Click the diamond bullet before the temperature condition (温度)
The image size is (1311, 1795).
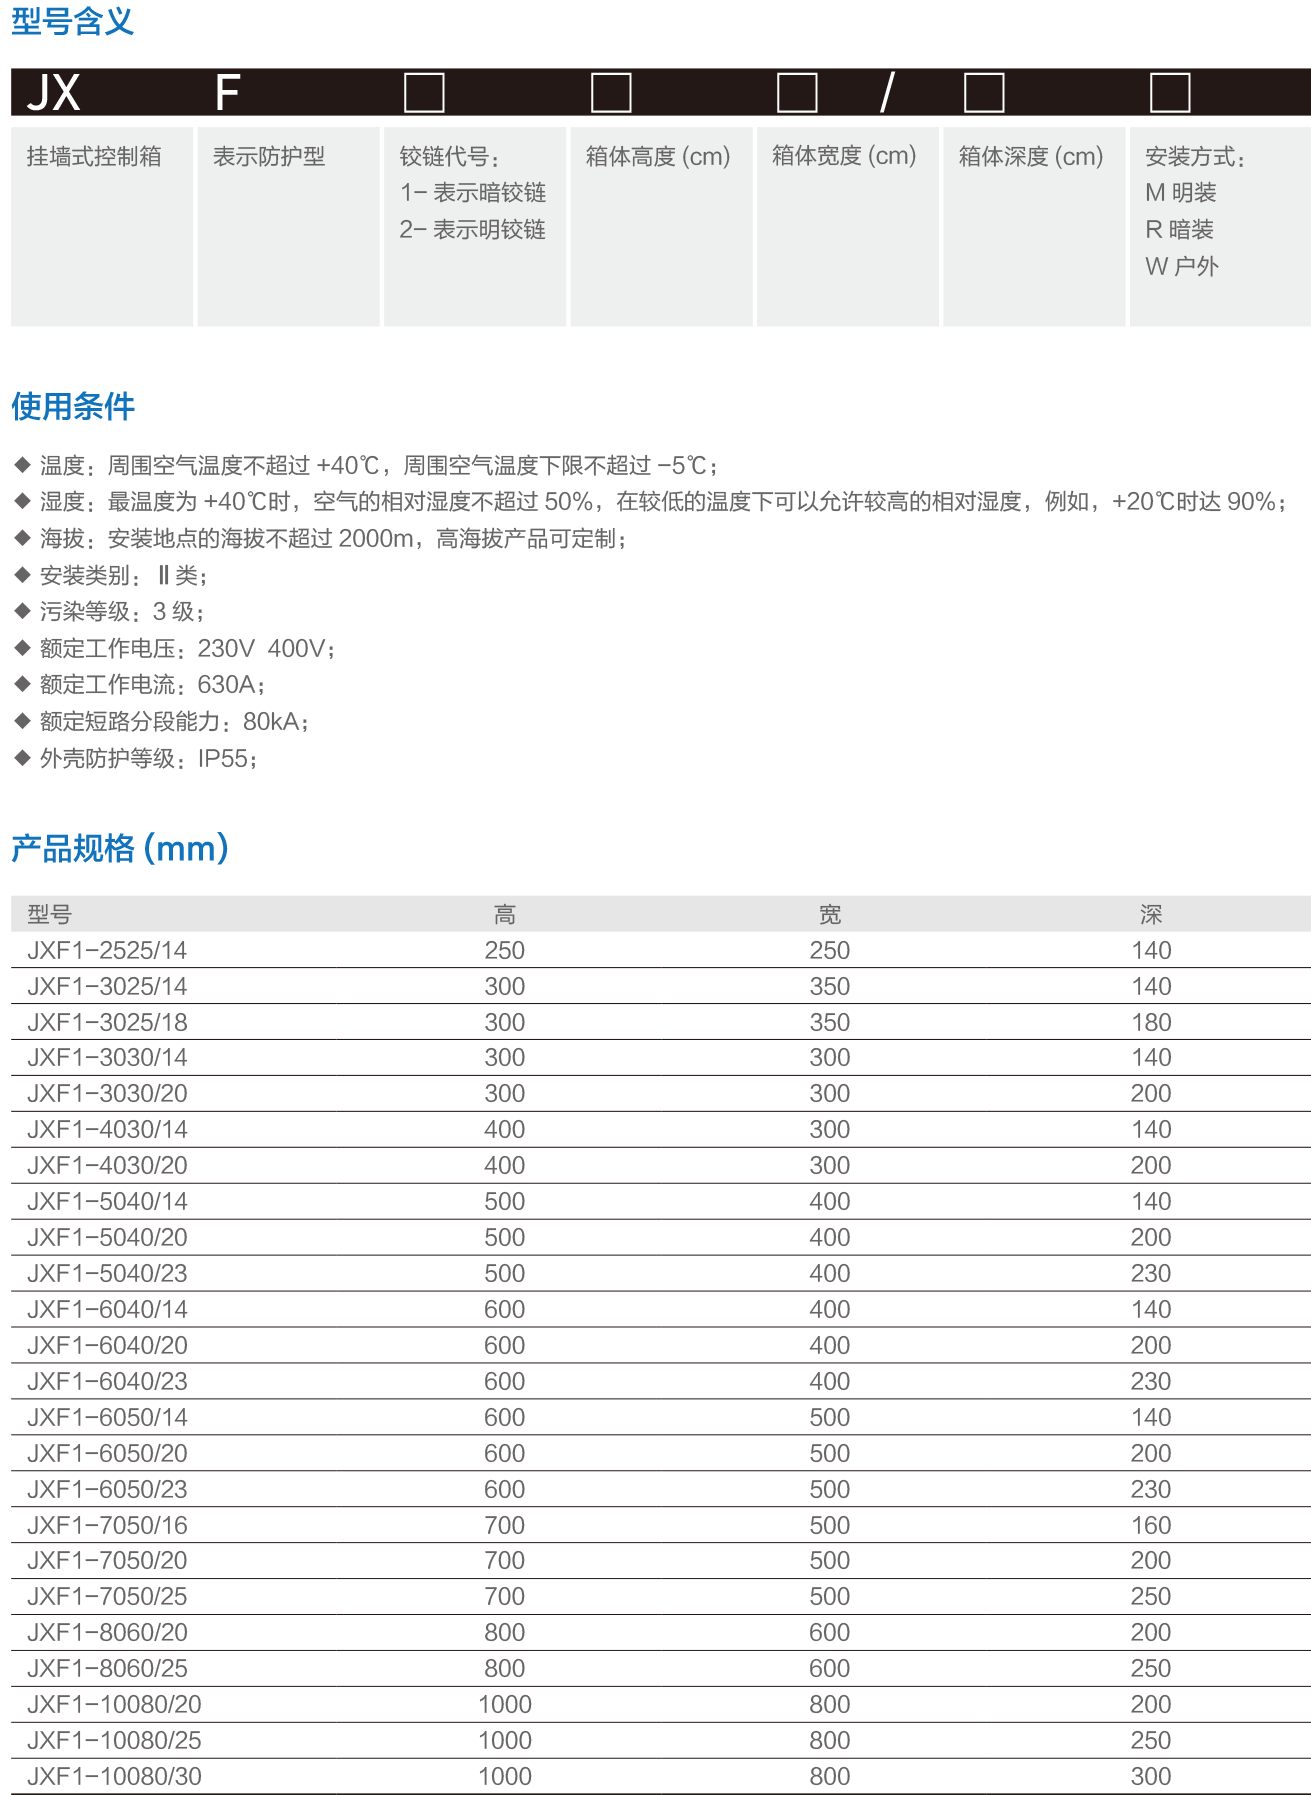[22, 465]
